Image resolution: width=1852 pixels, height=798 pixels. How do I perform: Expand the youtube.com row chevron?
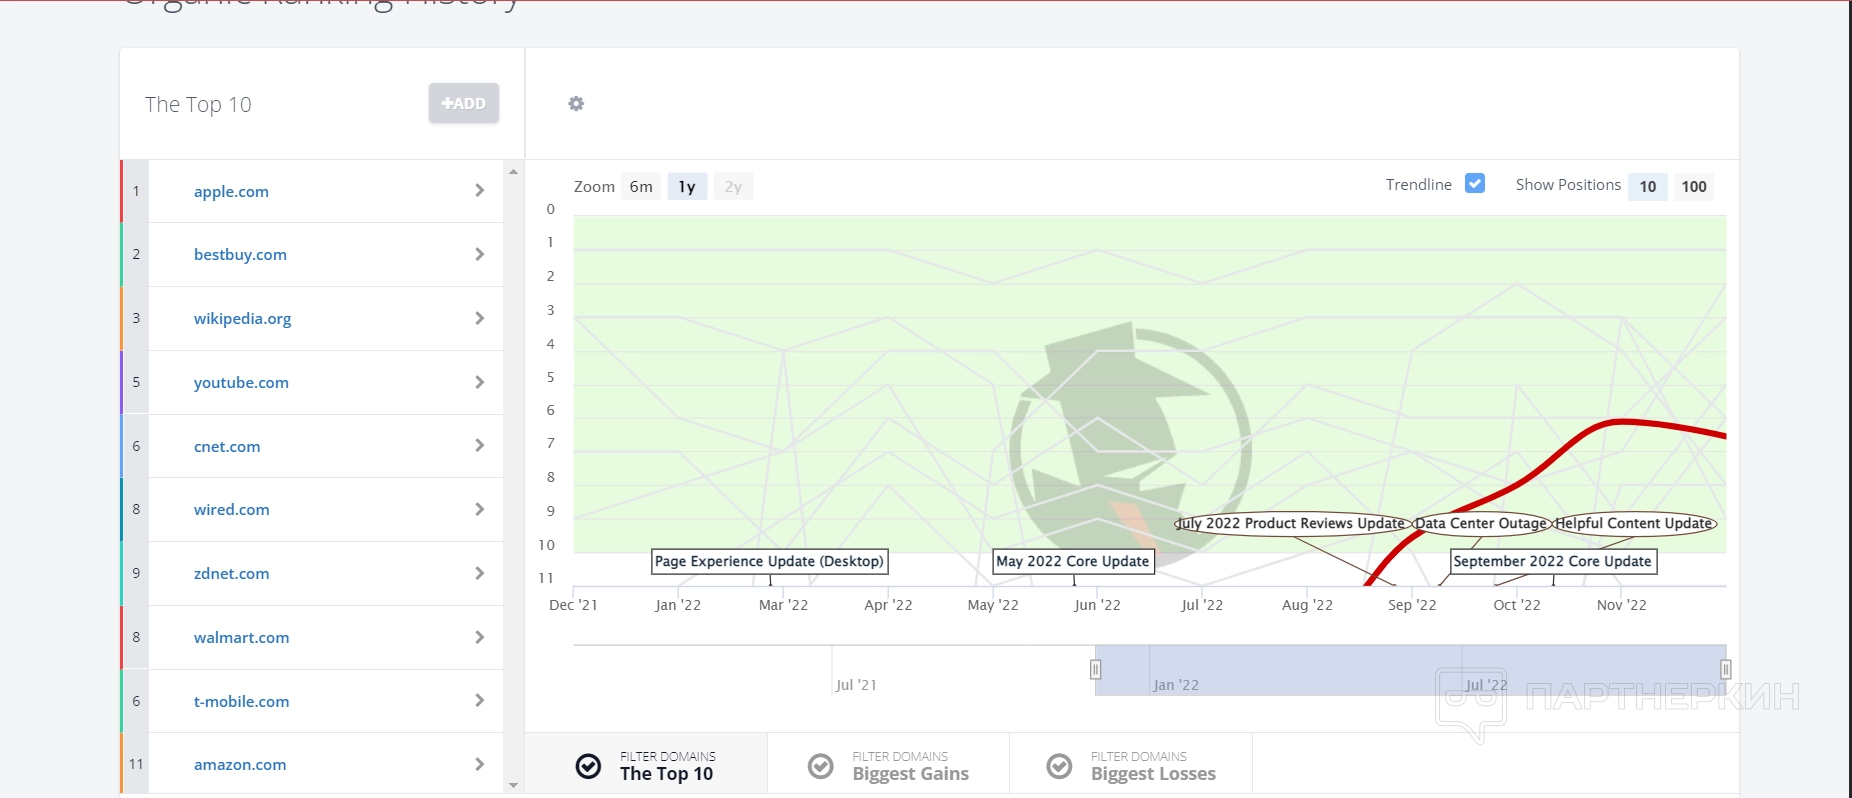click(480, 382)
